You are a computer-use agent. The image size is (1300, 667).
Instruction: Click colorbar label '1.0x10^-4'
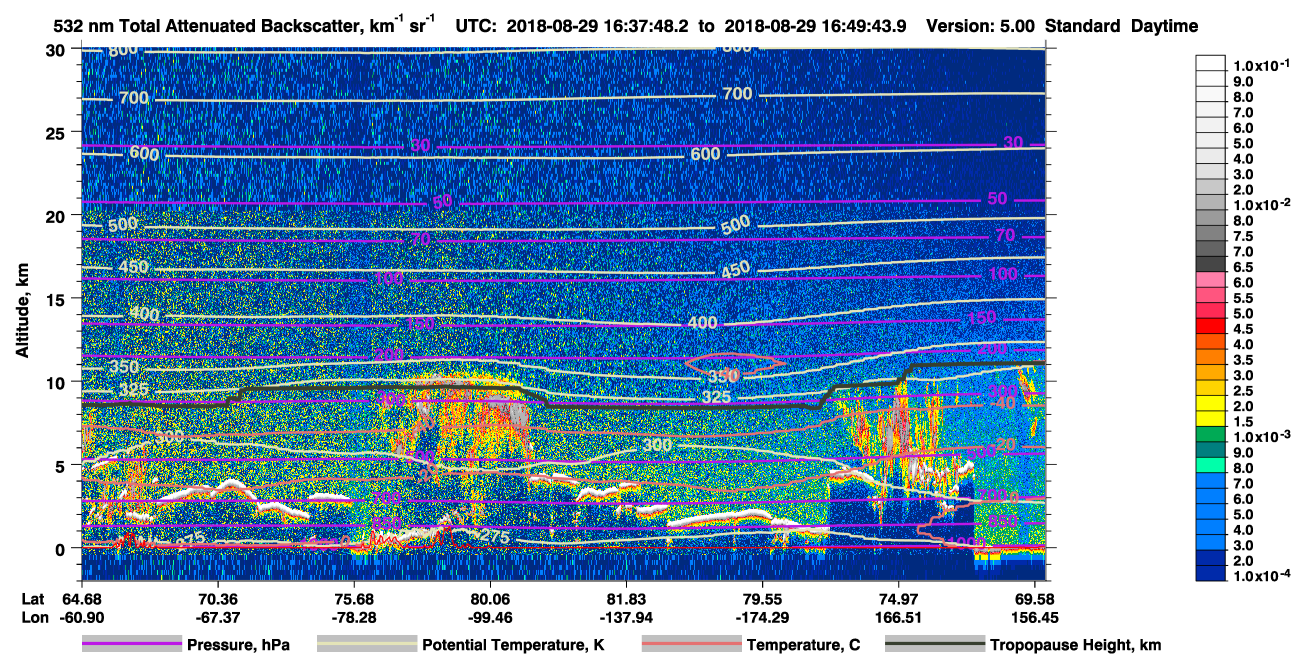[x=1262, y=576]
